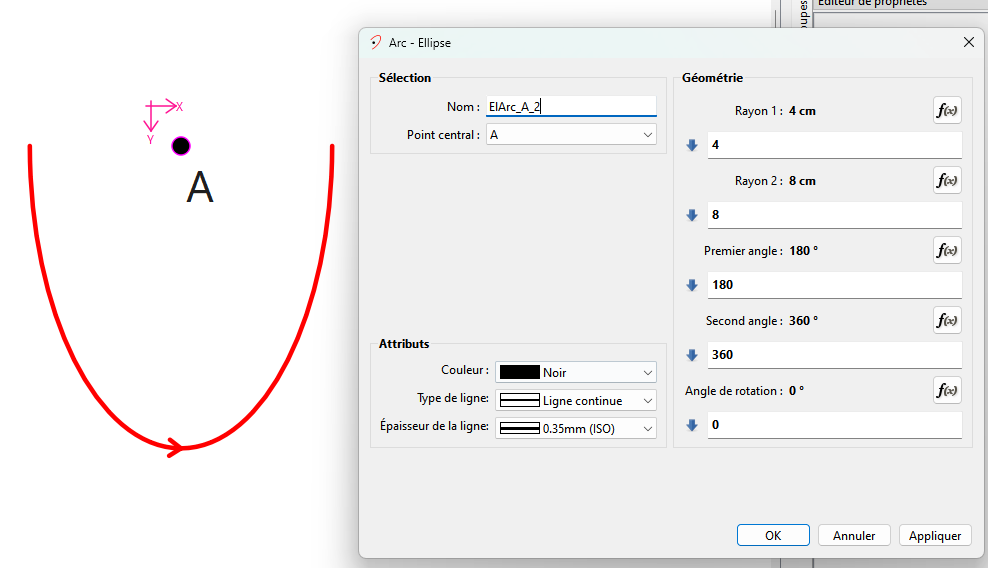The height and width of the screenshot is (568, 988).
Task: Click blue arrow beside Premier angle field
Action: [691, 285]
